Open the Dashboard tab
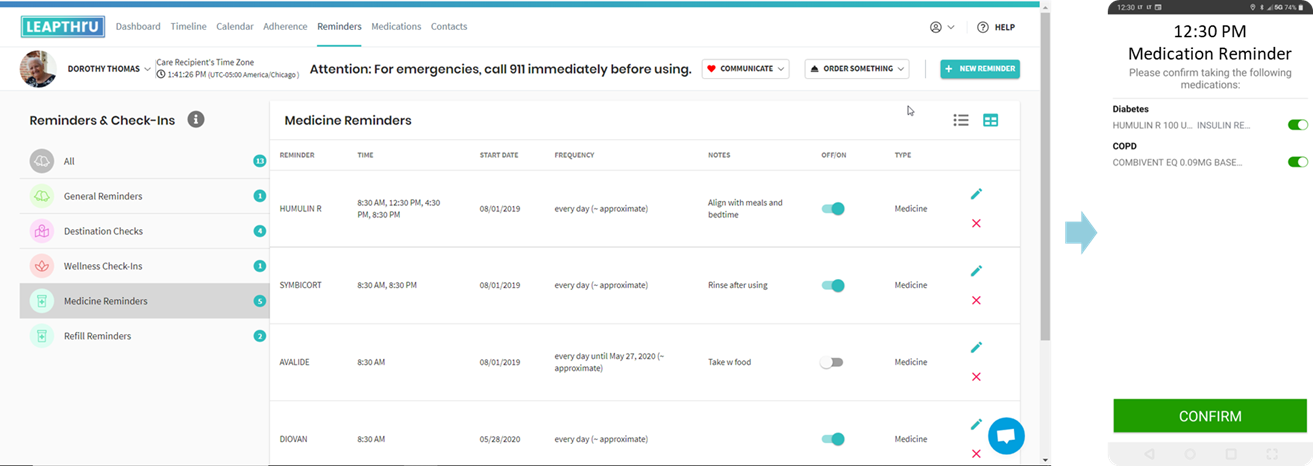Screen dimensions: 1313x466 coord(138,27)
